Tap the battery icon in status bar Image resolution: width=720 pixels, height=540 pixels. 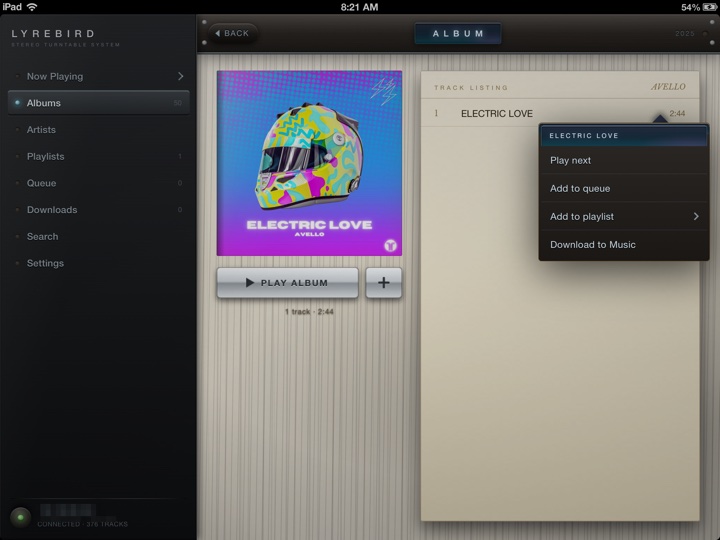pos(709,7)
